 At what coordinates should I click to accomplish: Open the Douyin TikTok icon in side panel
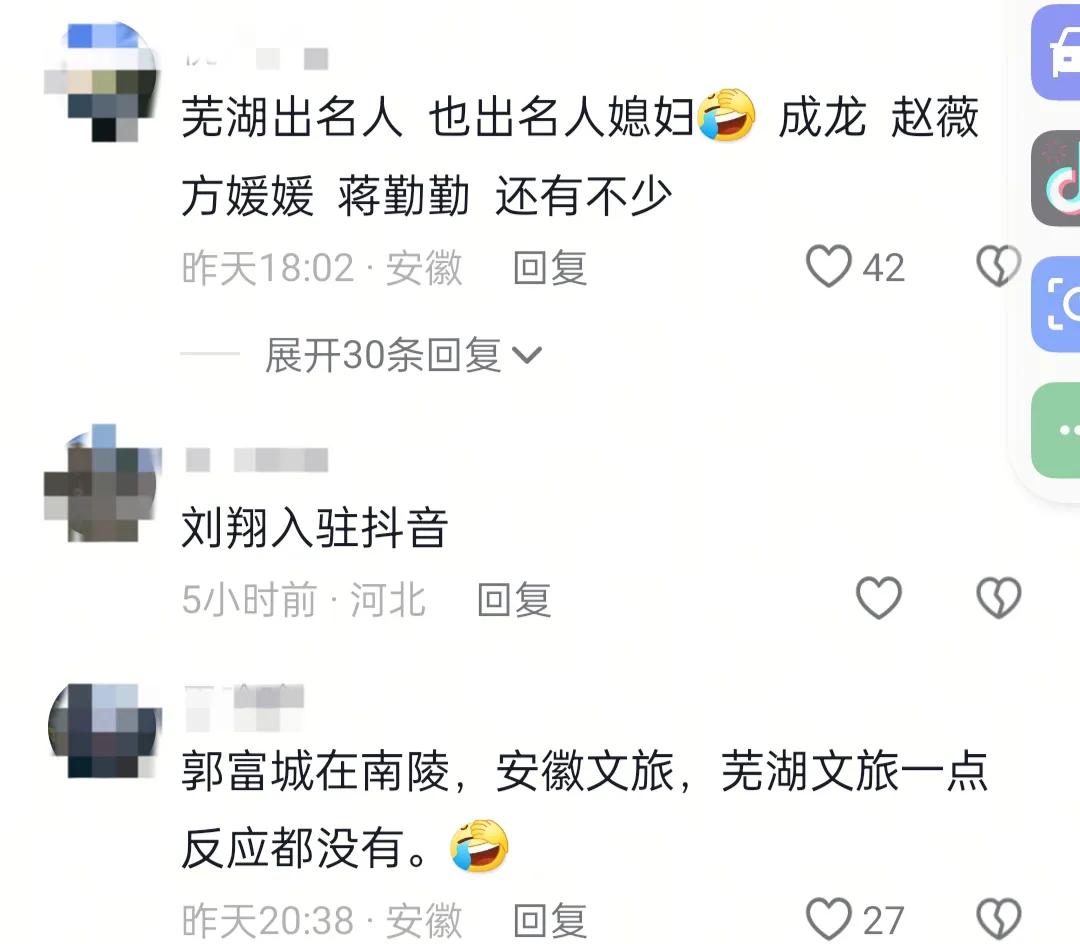tap(1056, 178)
